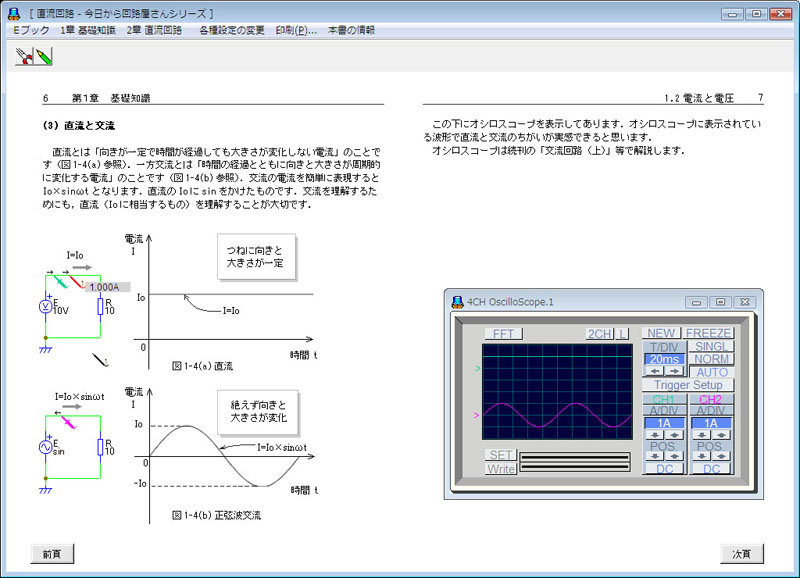Move CH2 POS. up with the arrow
Screen dimensions: 800x578
coord(721,456)
